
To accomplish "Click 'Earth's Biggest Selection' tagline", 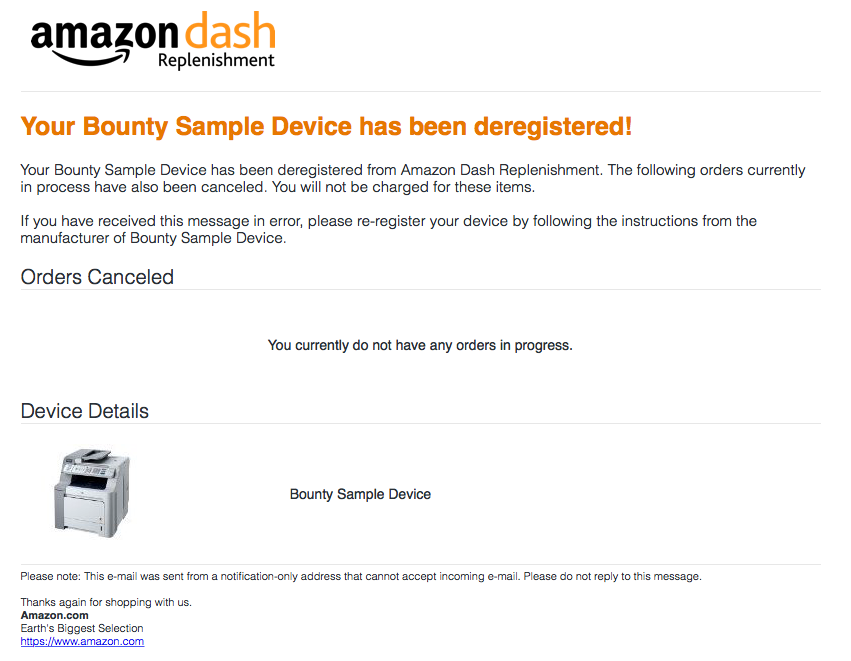I will click(x=82, y=628).
